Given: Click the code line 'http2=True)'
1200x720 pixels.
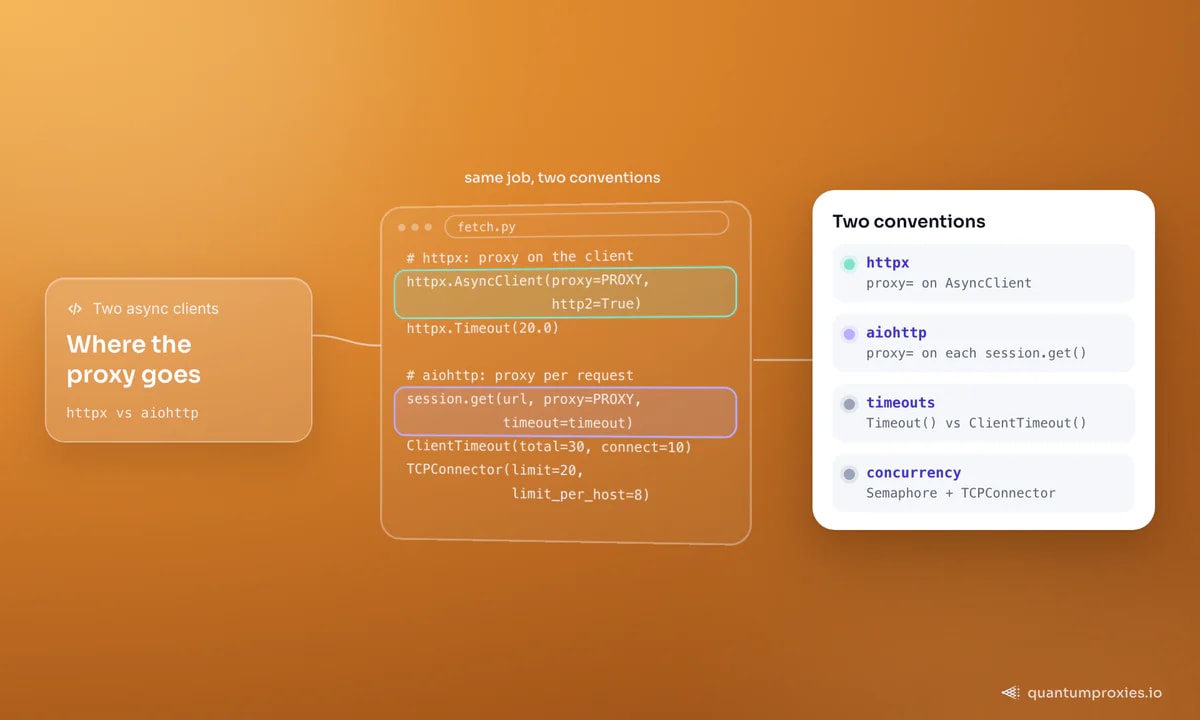Looking at the screenshot, I should click(596, 304).
